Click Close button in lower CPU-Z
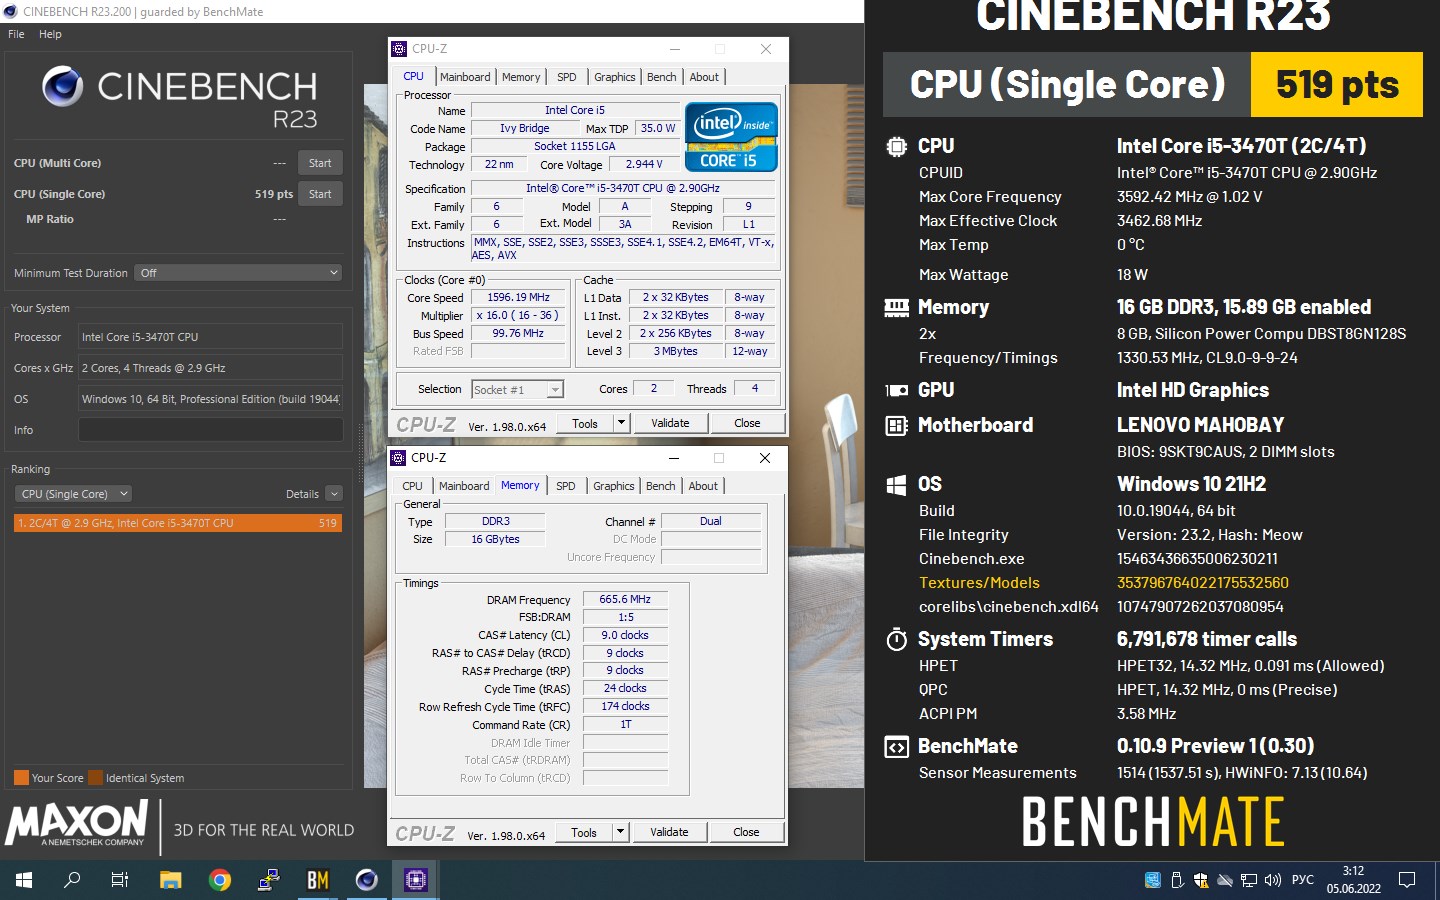Viewport: 1440px width, 900px height. pyautogui.click(x=746, y=832)
